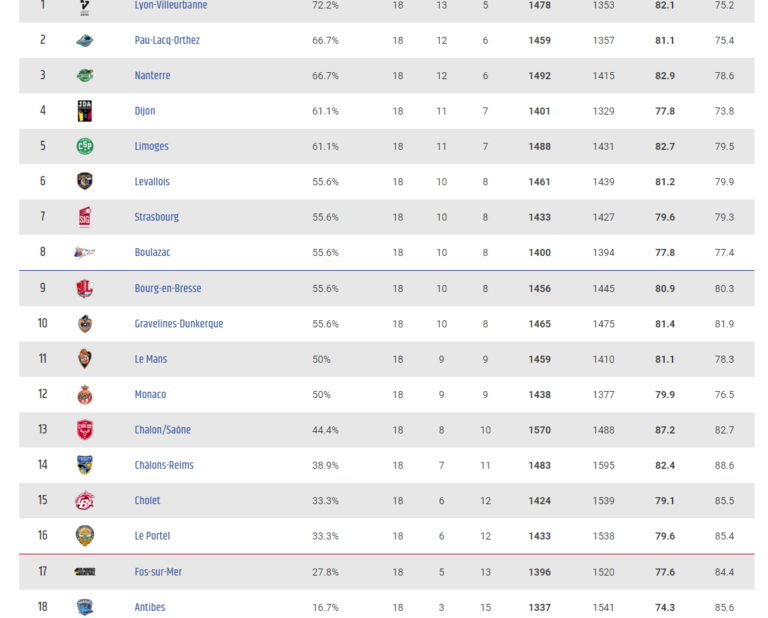Screen dimensions: 768x618
Task: Open the Gravelines-Dunkerque team link
Action: (x=179, y=324)
